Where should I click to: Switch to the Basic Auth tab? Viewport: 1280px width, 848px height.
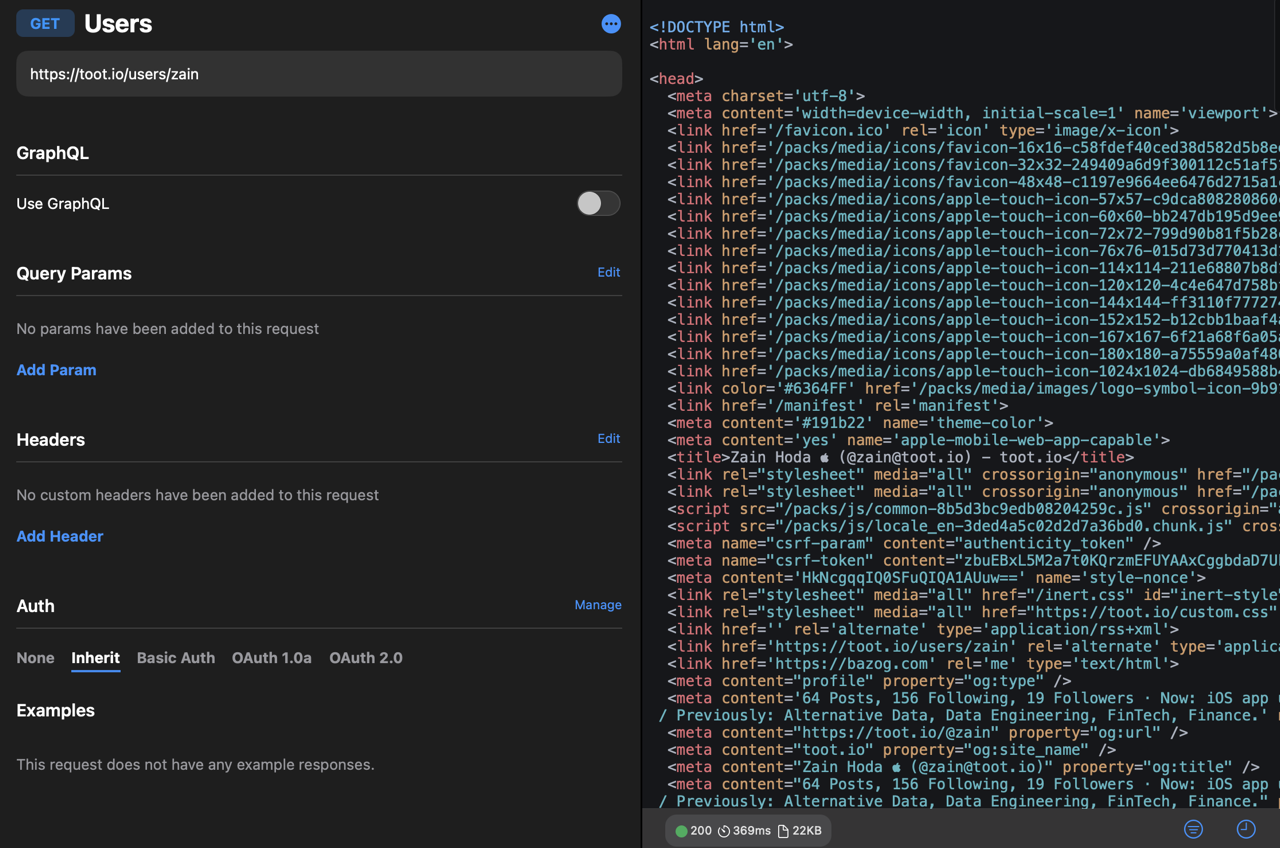pyautogui.click(x=176, y=658)
